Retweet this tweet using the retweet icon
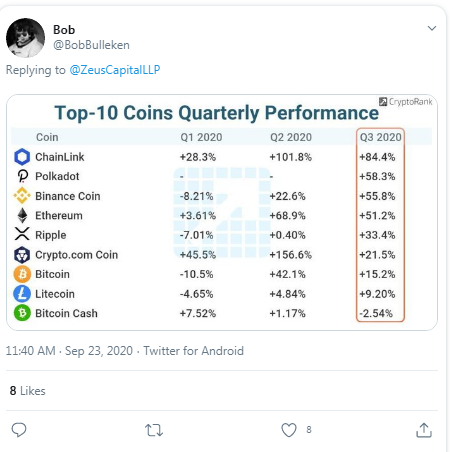This screenshot has height=452, width=455. pyautogui.click(x=154, y=430)
